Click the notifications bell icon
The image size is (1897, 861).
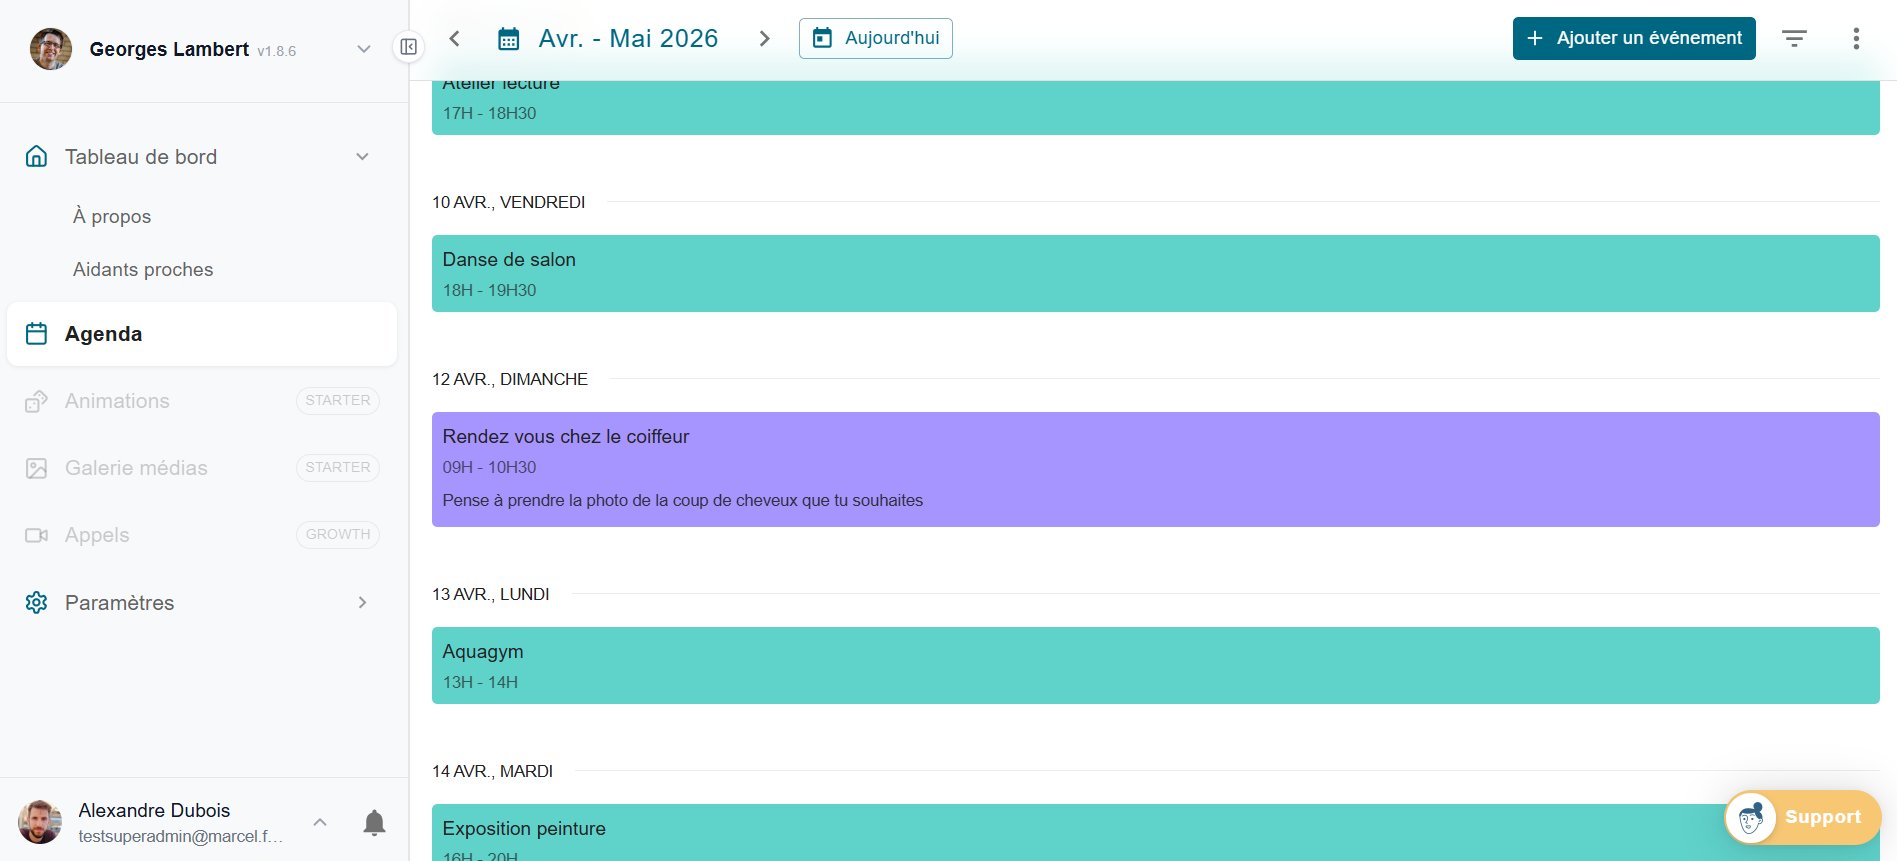pyautogui.click(x=374, y=822)
